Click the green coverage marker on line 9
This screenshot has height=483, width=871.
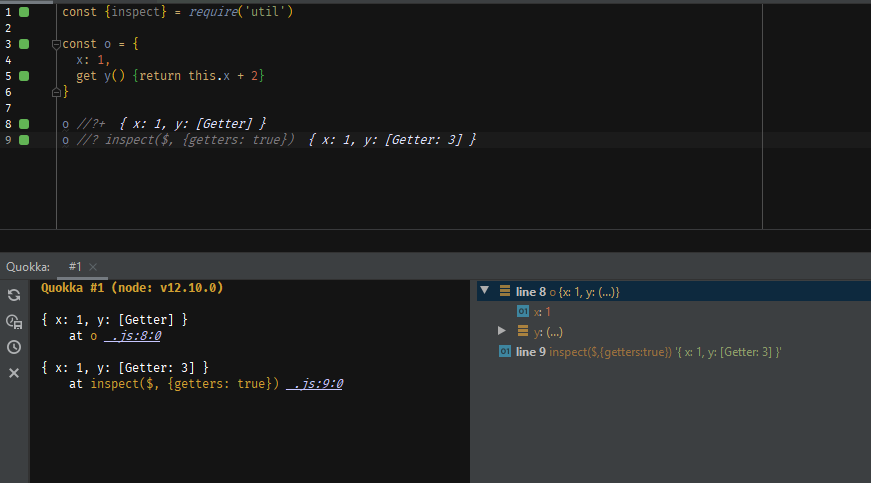pyautogui.click(x=24, y=140)
